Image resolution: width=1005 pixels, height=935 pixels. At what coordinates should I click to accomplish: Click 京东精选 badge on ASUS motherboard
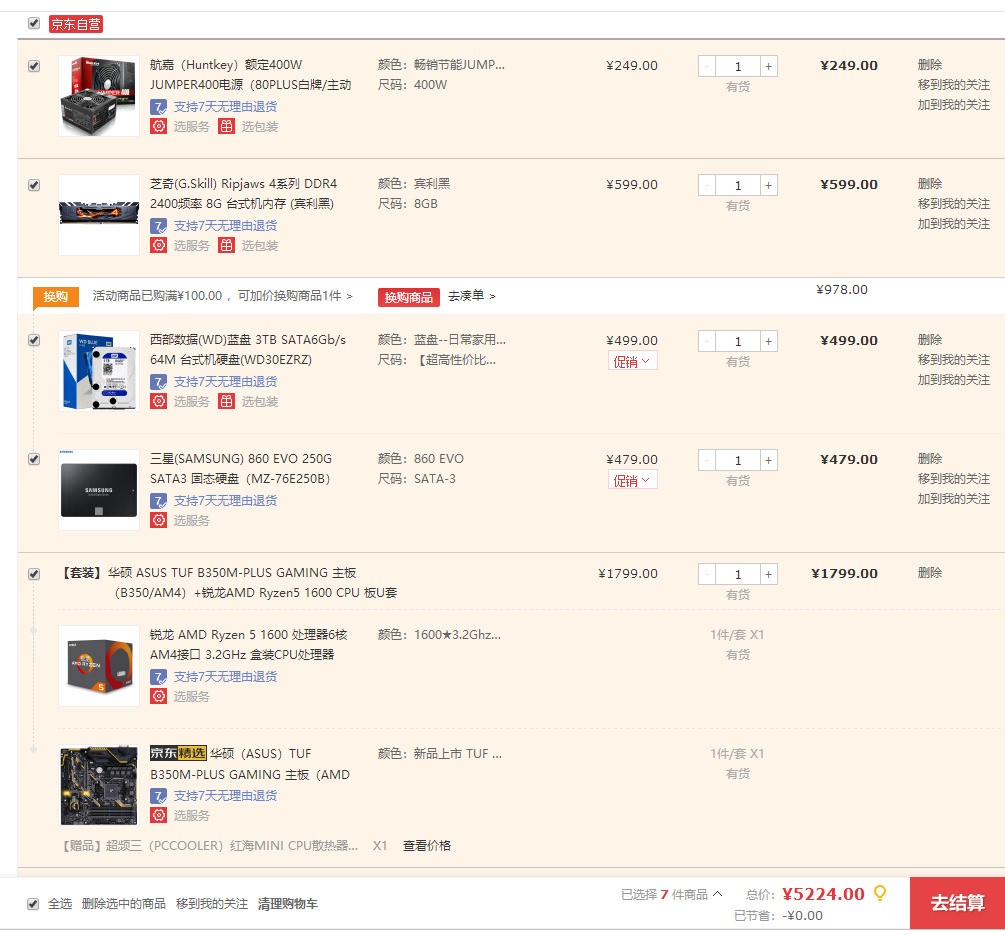tap(178, 753)
